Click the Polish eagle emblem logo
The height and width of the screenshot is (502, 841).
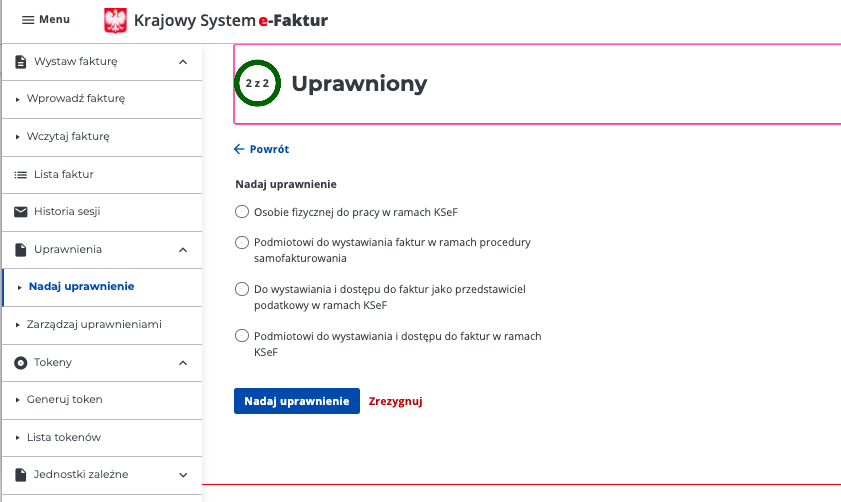click(115, 21)
